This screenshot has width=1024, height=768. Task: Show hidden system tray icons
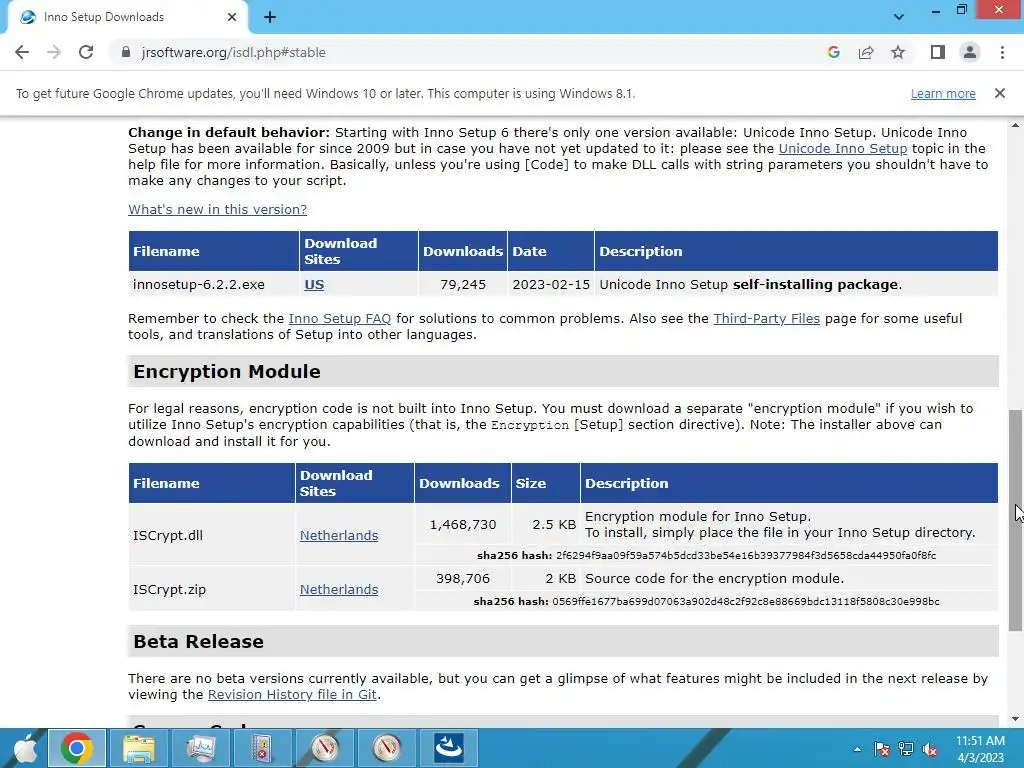(x=857, y=749)
